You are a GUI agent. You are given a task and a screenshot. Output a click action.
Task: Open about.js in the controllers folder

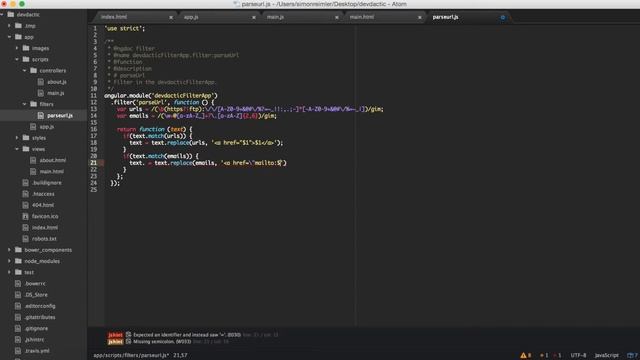56,82
